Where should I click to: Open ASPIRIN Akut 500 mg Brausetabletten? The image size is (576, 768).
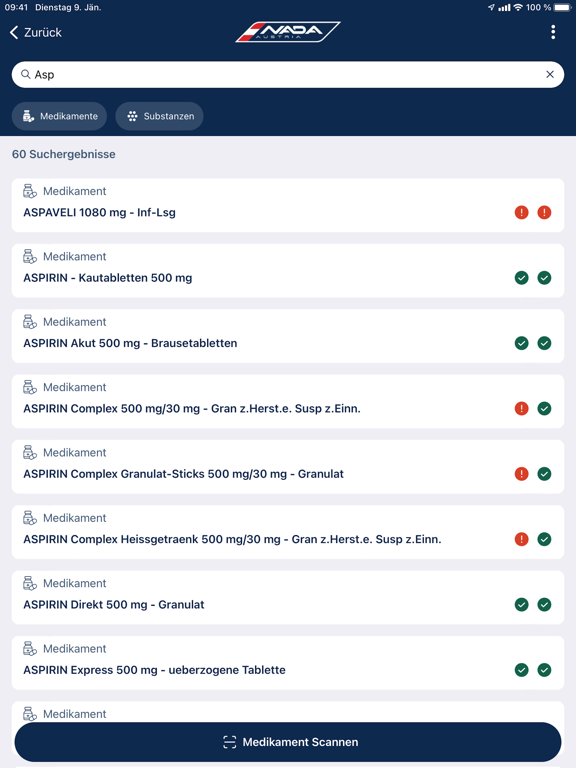click(x=288, y=336)
